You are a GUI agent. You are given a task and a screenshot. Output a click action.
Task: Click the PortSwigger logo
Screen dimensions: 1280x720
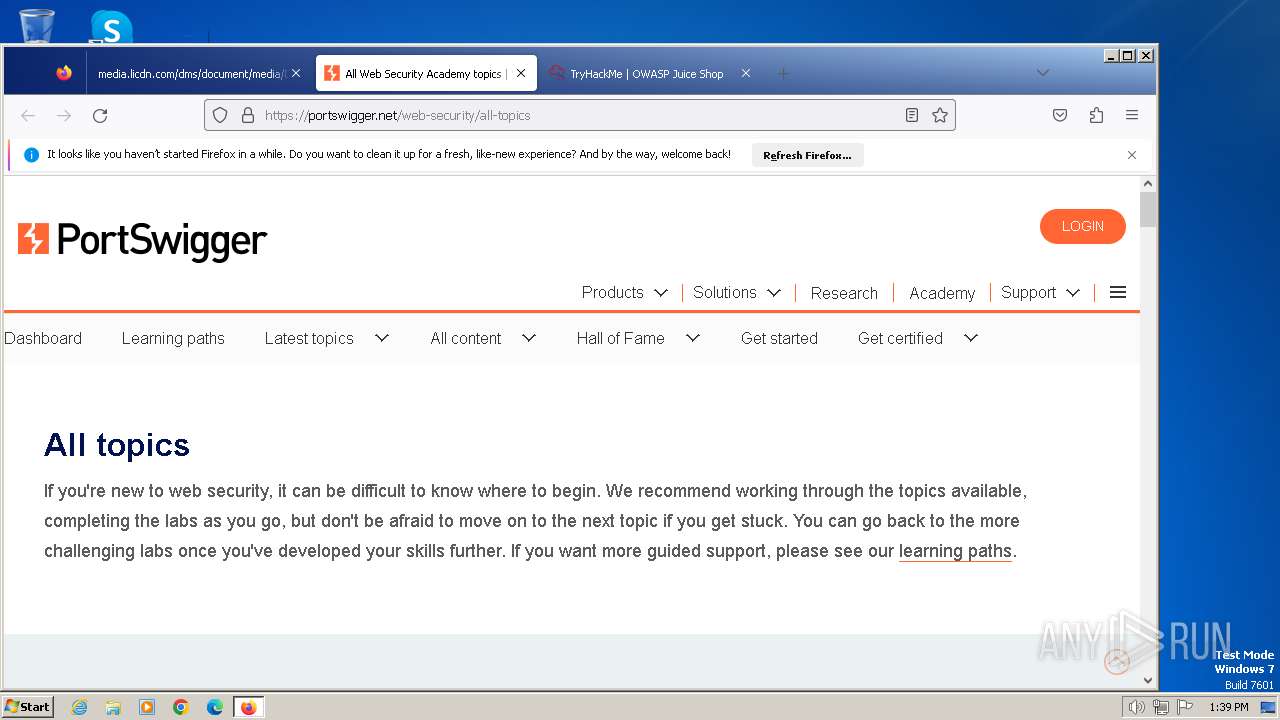tap(142, 240)
